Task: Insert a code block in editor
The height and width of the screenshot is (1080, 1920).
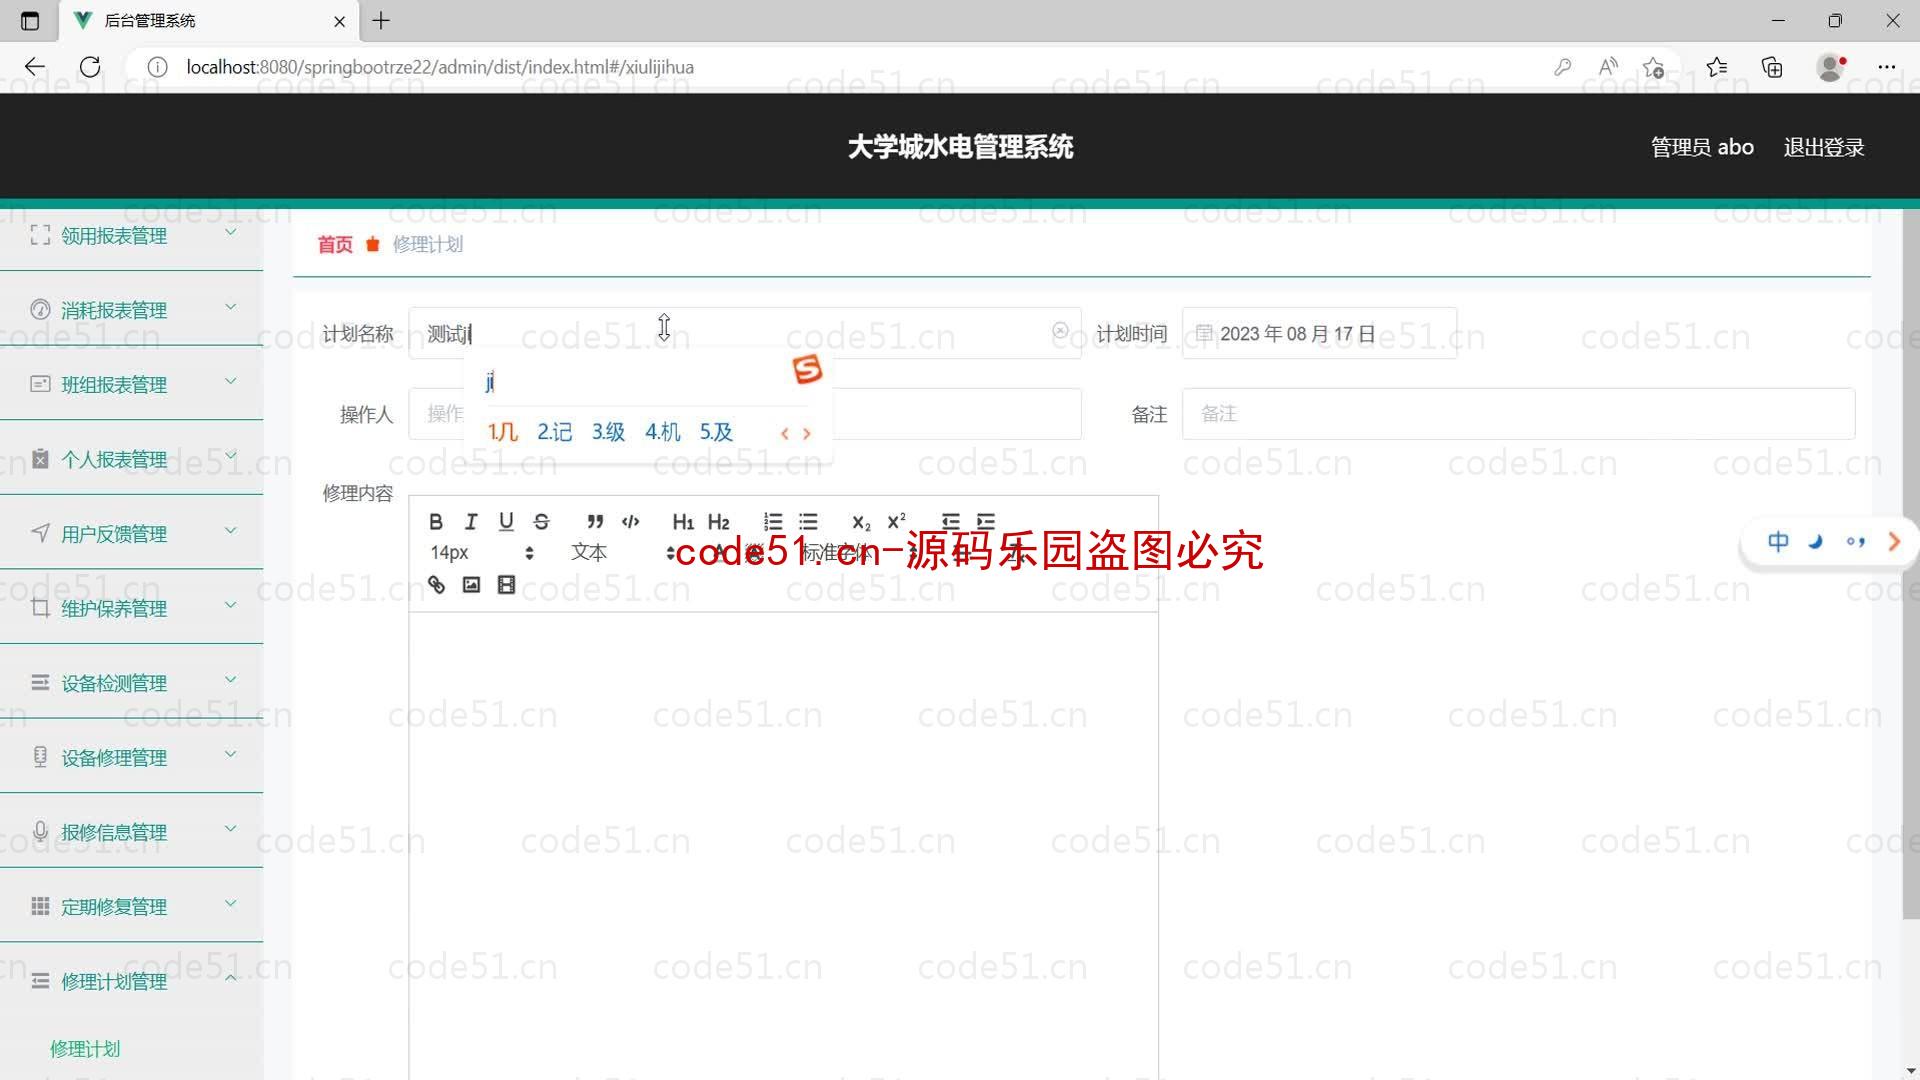Action: pos(630,521)
